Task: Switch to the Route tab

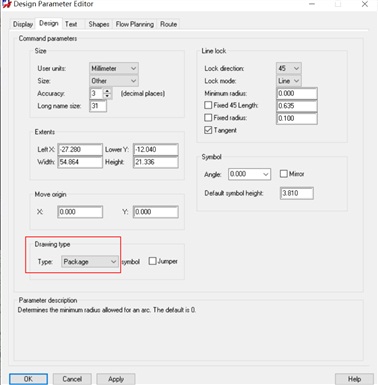Action: coord(168,24)
